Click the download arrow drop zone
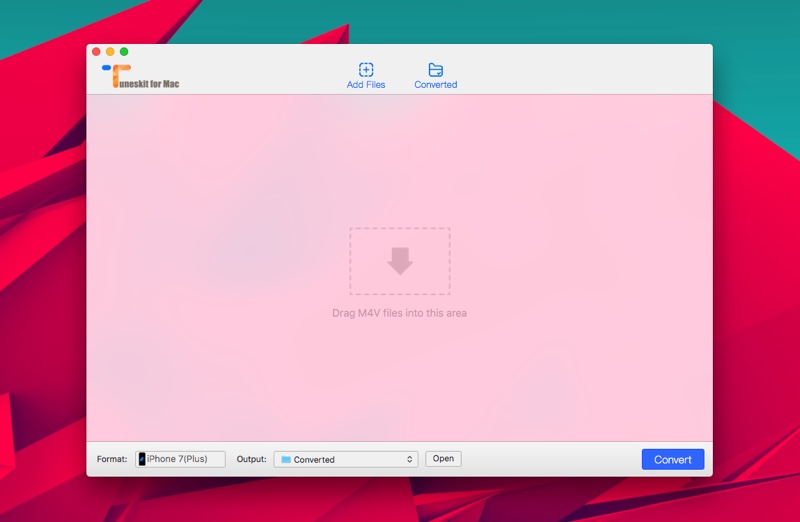This screenshot has height=522, width=800. pyautogui.click(x=399, y=261)
